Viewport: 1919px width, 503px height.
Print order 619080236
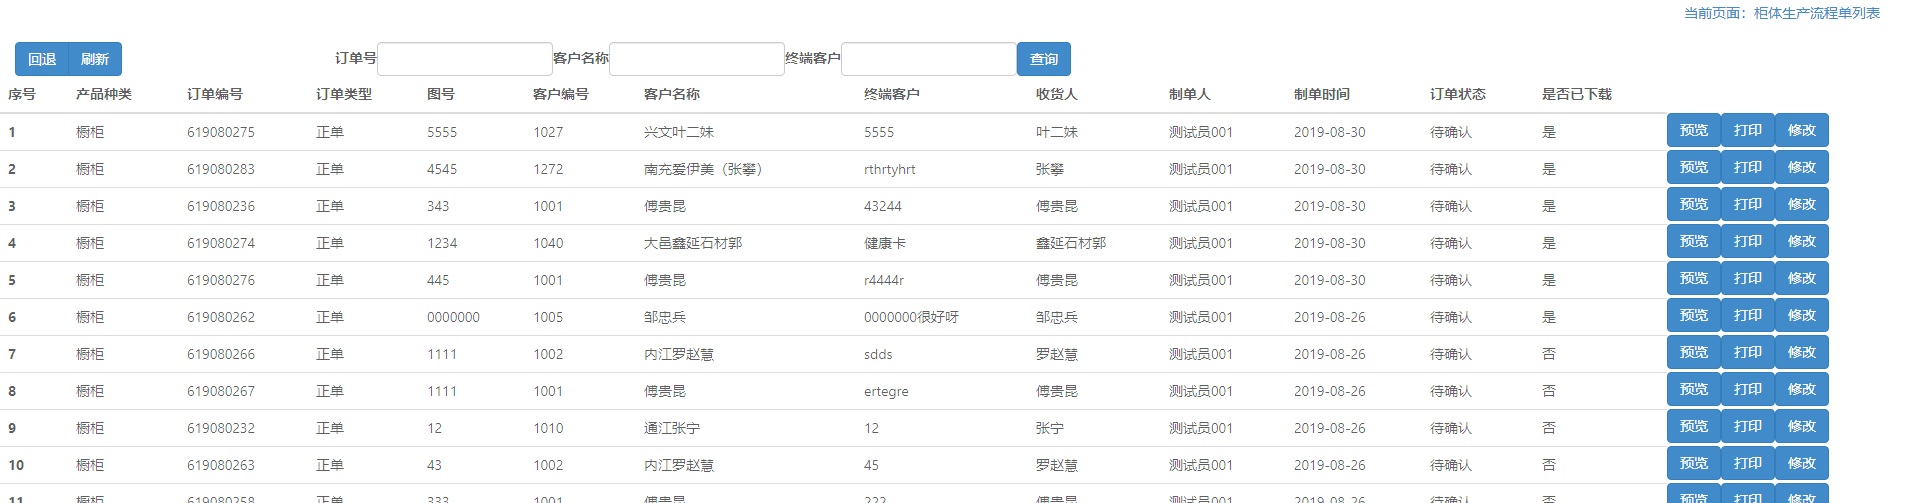1748,204
